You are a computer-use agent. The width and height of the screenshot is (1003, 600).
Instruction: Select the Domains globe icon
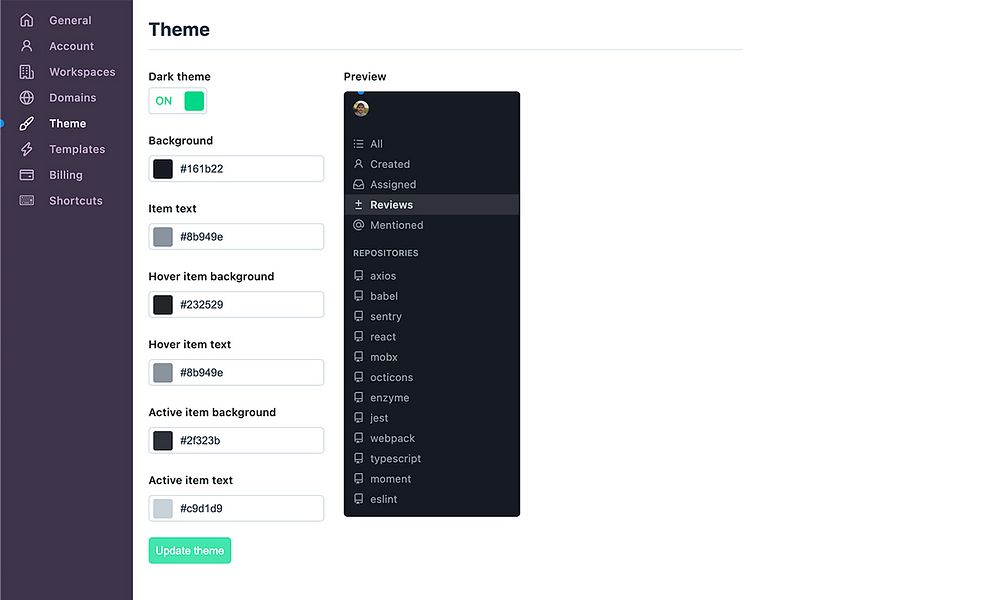[26, 97]
